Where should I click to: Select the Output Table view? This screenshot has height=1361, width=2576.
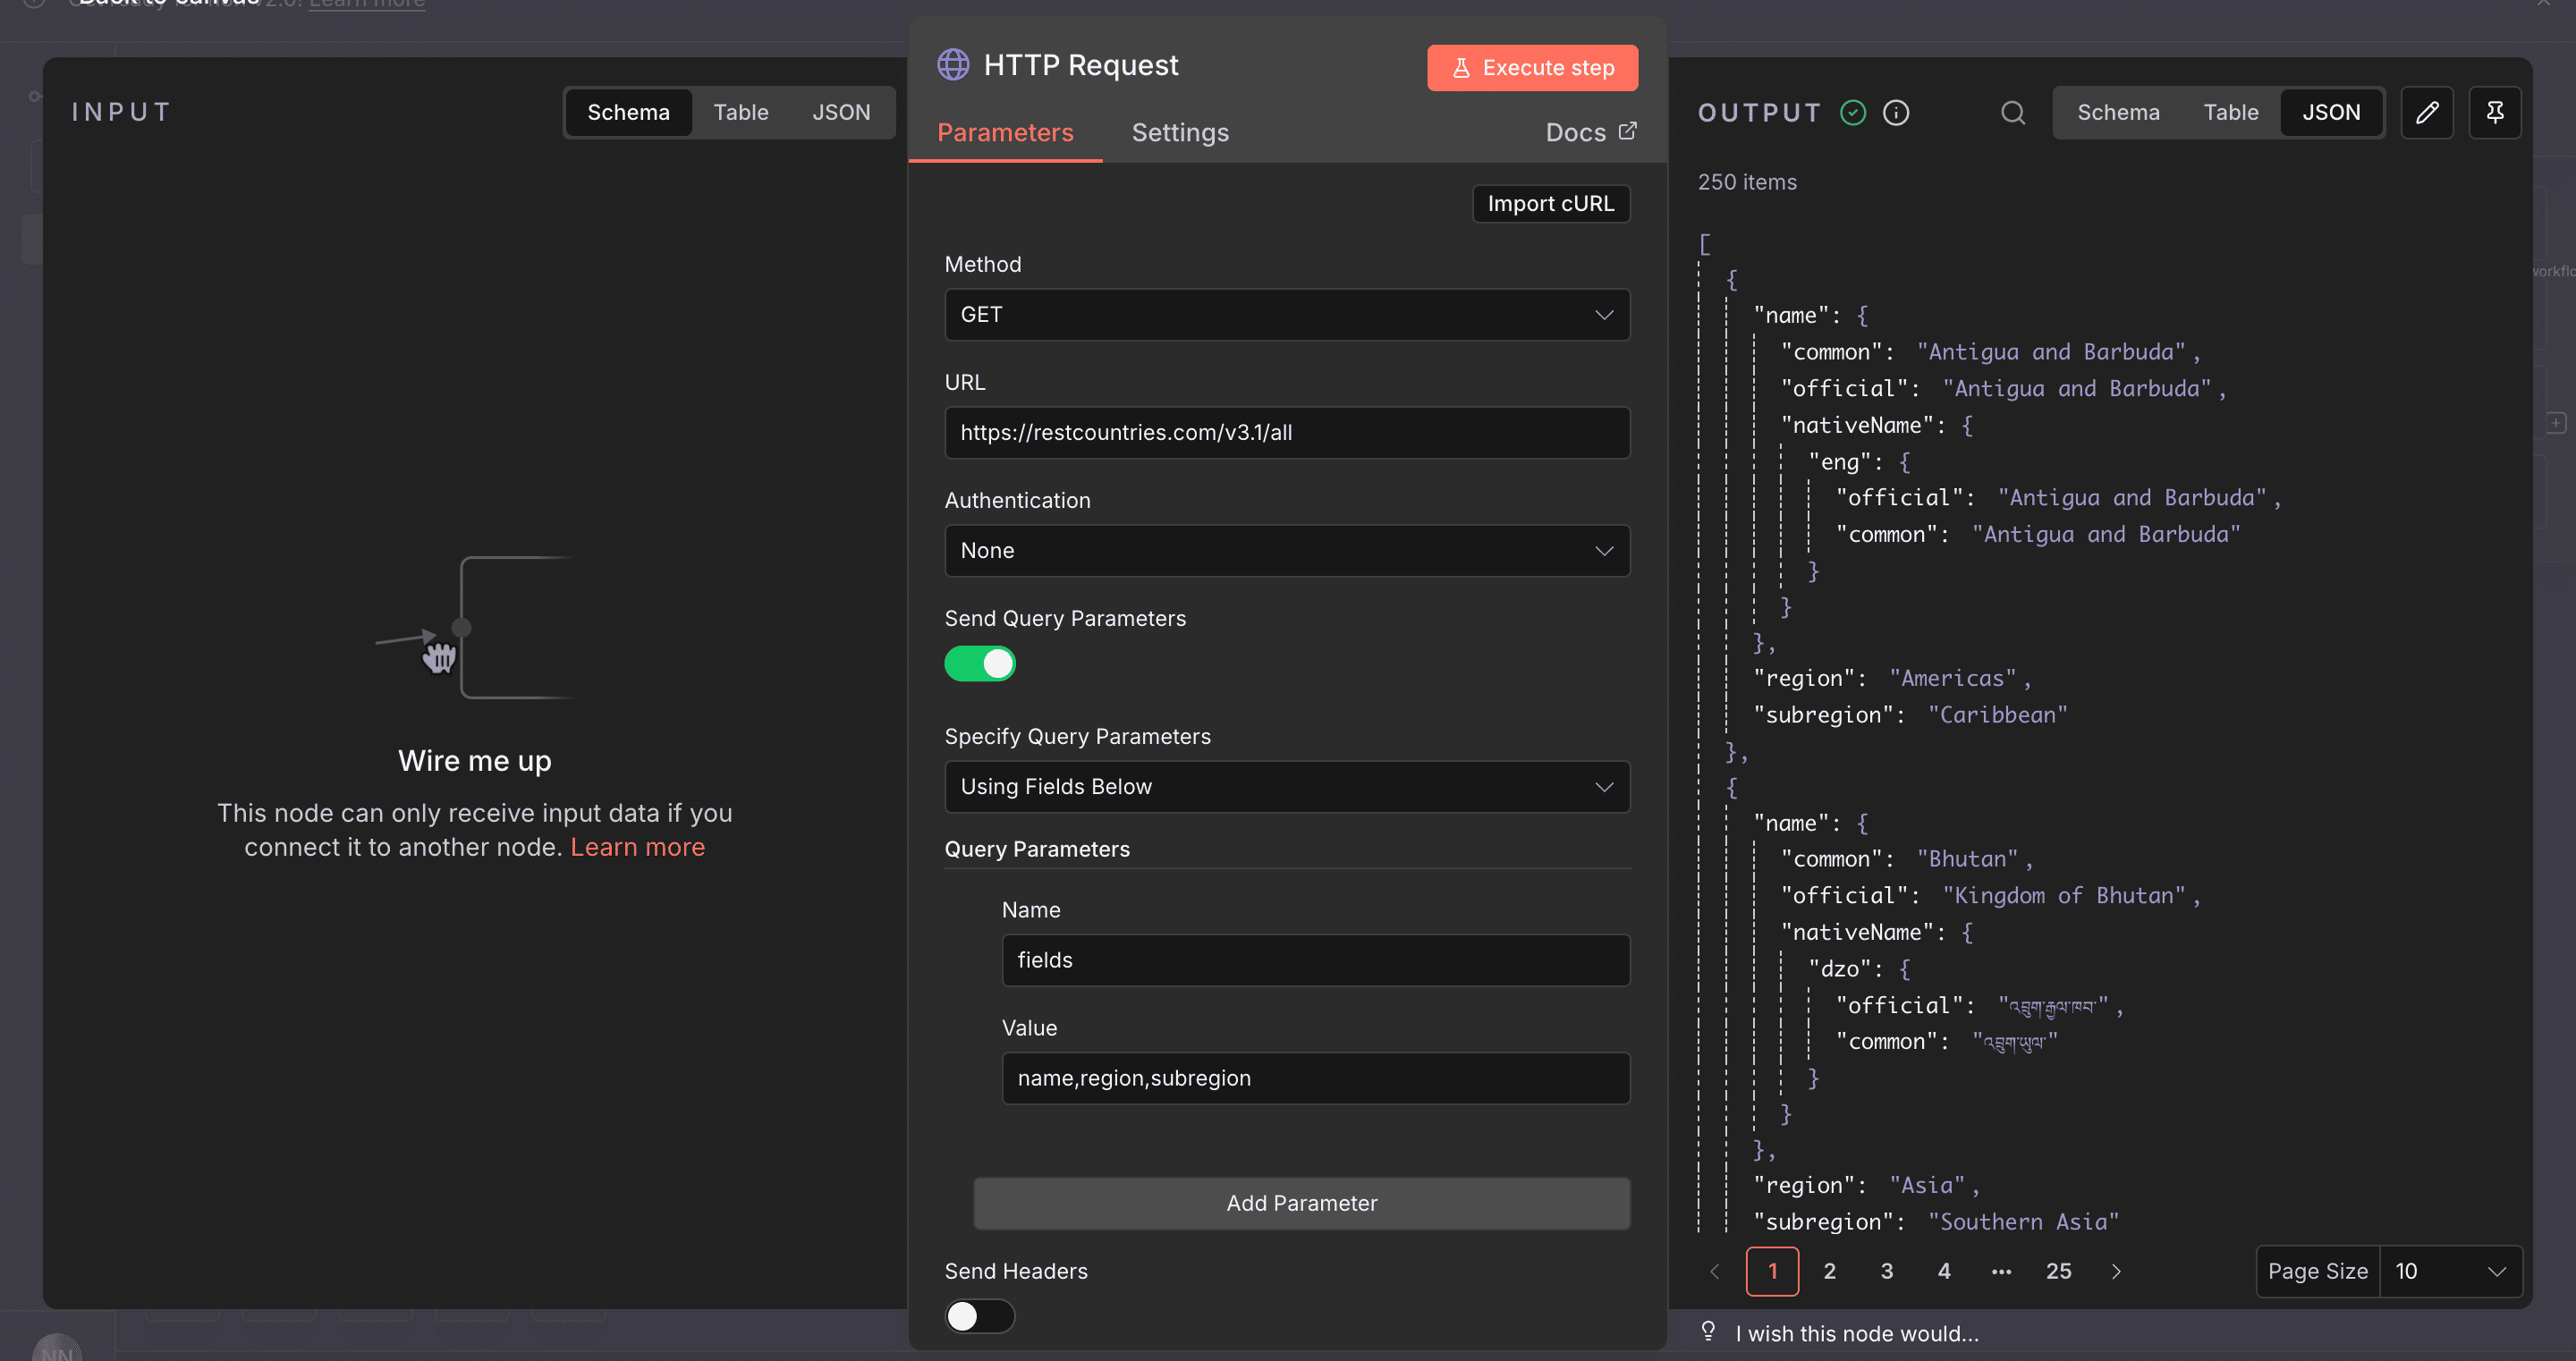[x=2230, y=112]
